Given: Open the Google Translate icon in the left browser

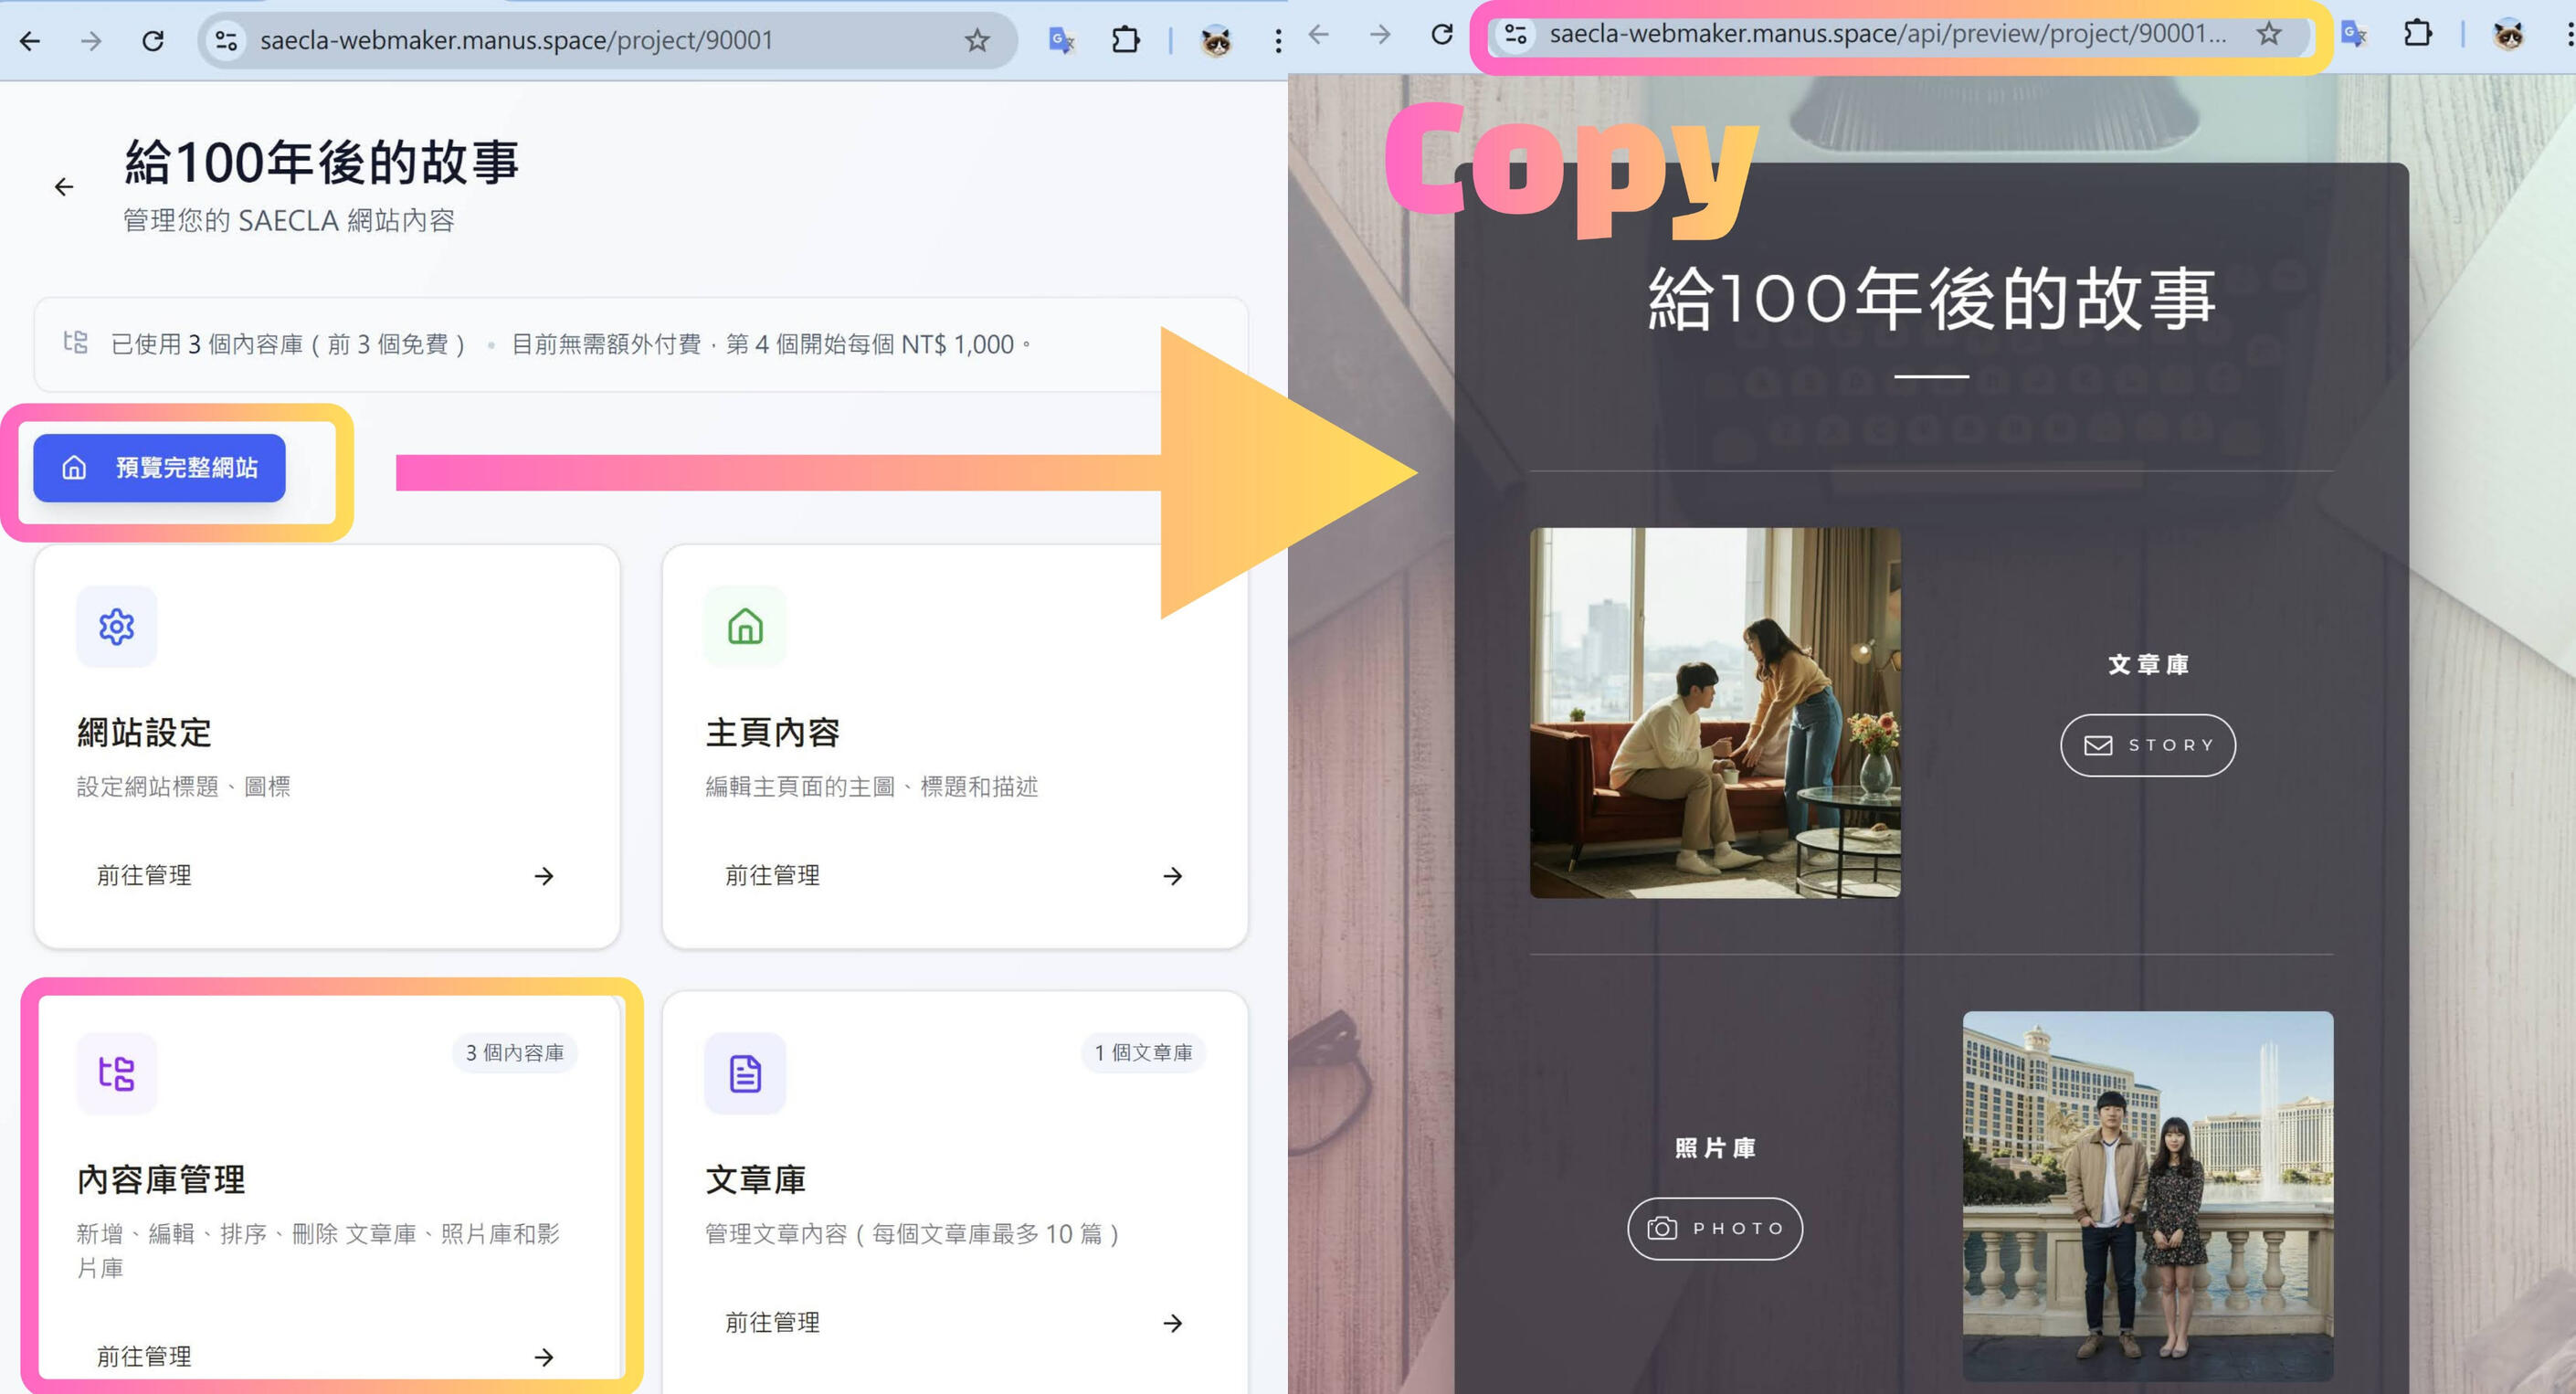Looking at the screenshot, I should (x=1061, y=41).
